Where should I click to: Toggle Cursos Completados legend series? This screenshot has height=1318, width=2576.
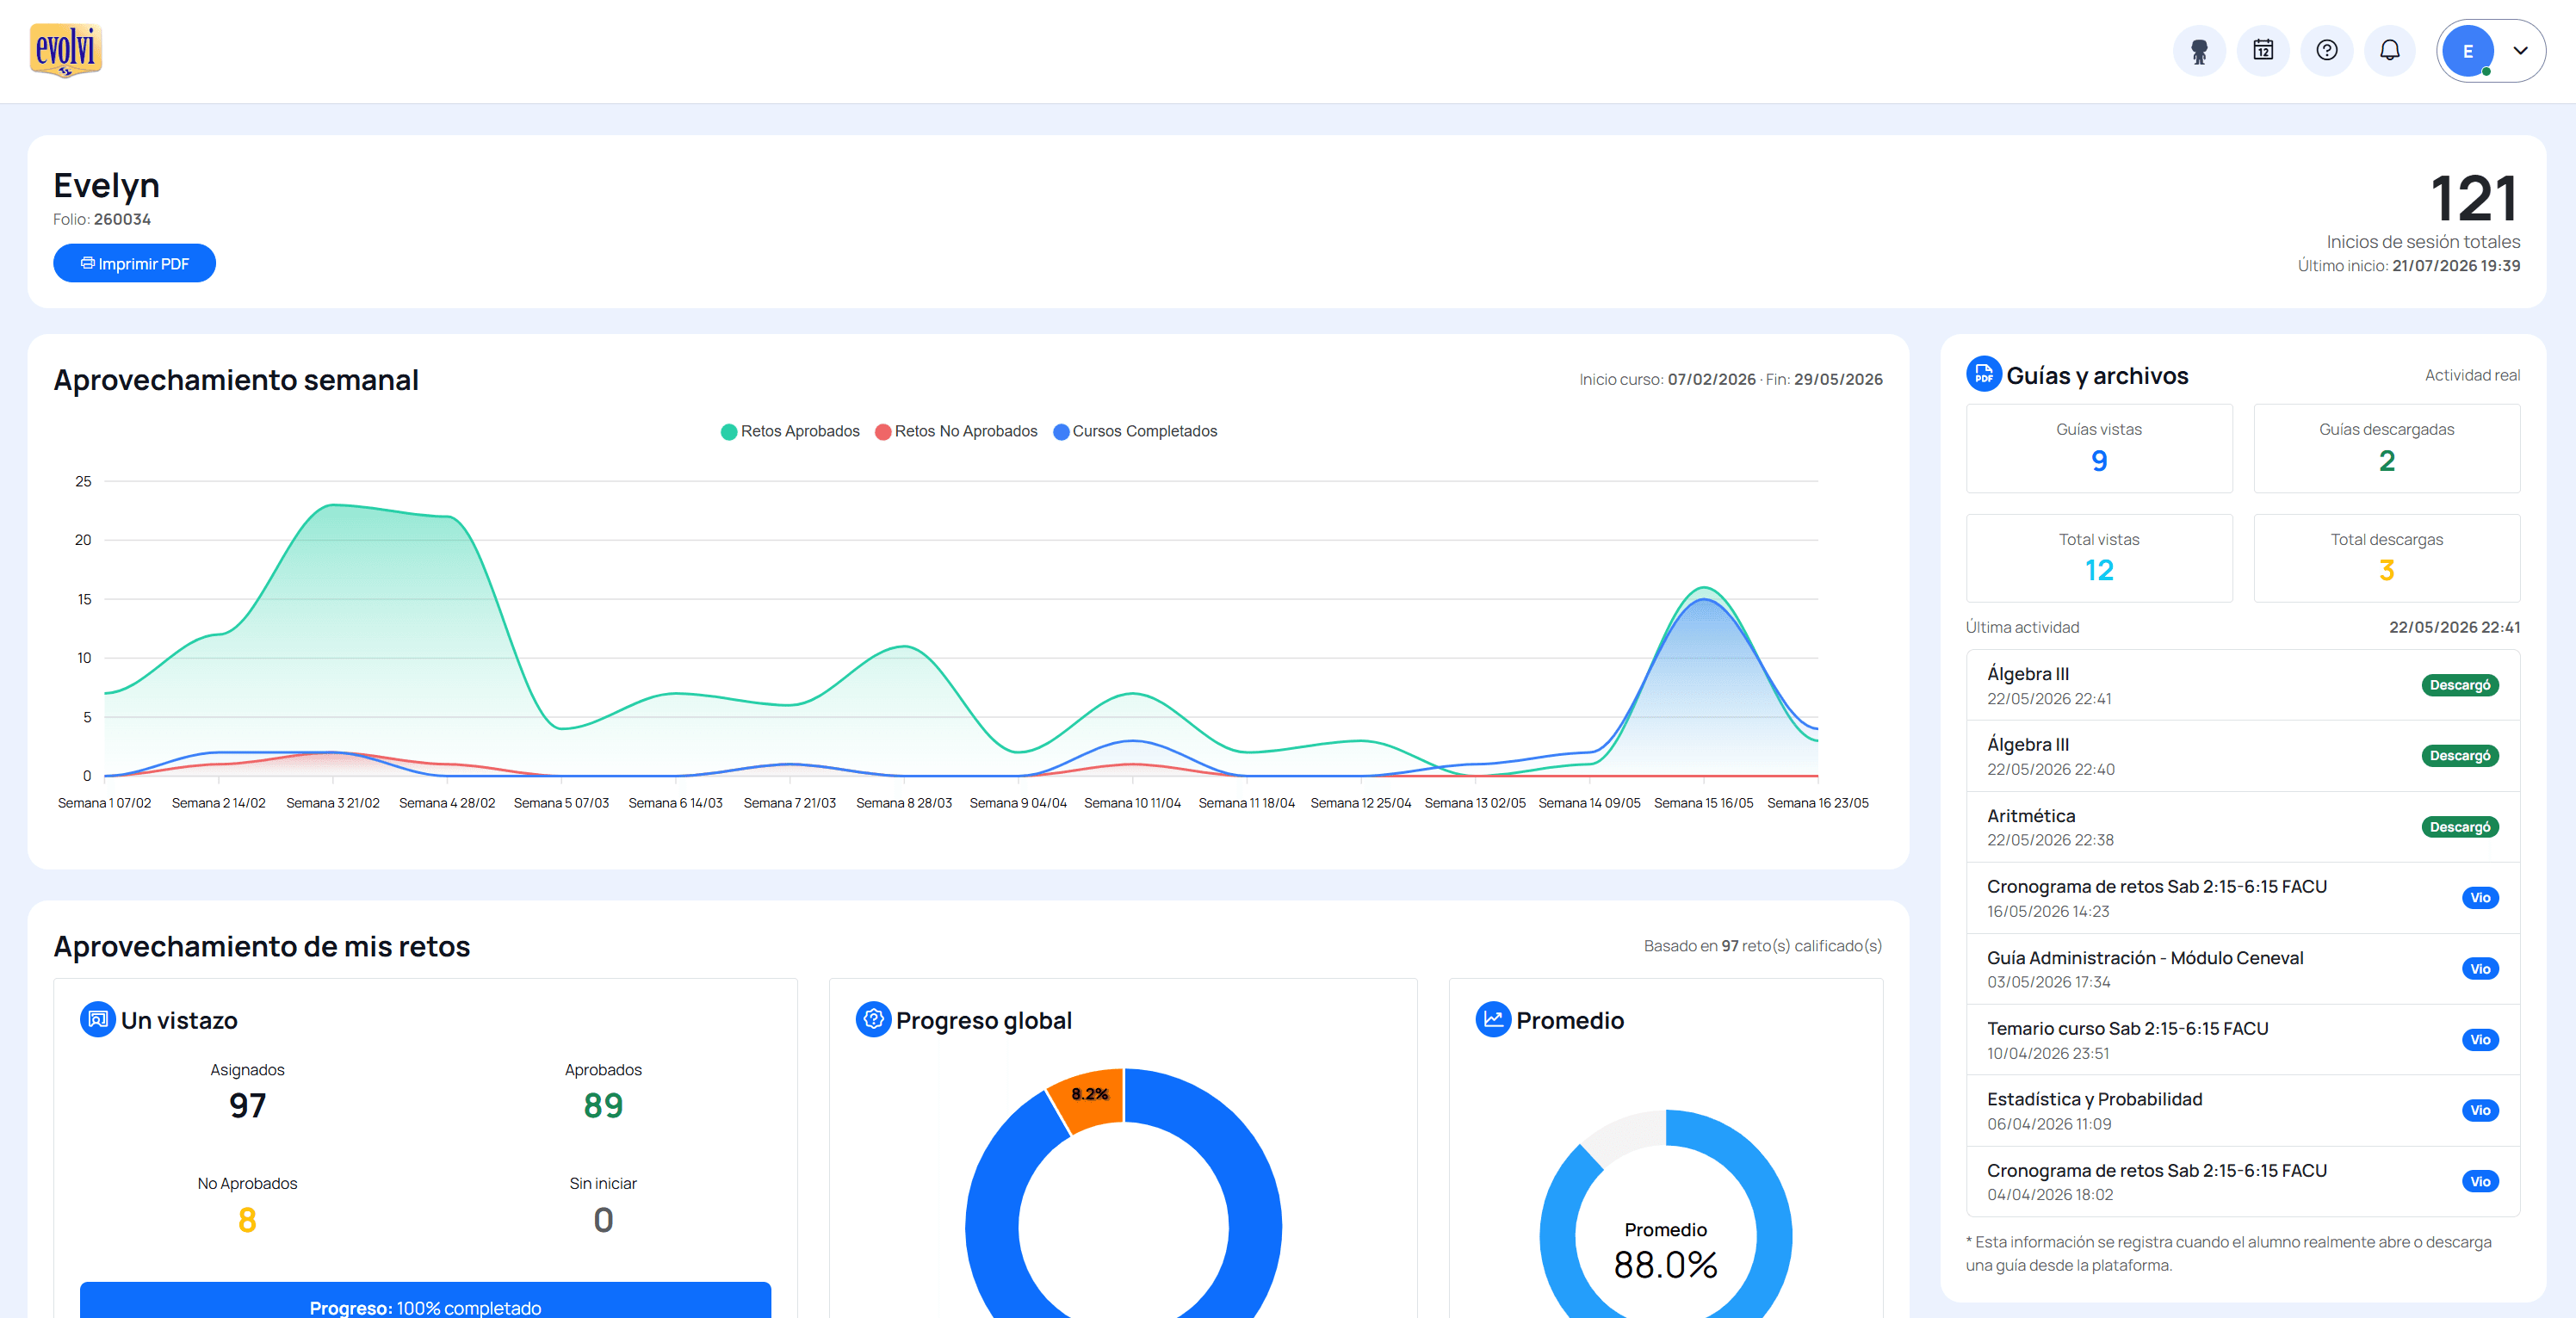click(x=1135, y=431)
